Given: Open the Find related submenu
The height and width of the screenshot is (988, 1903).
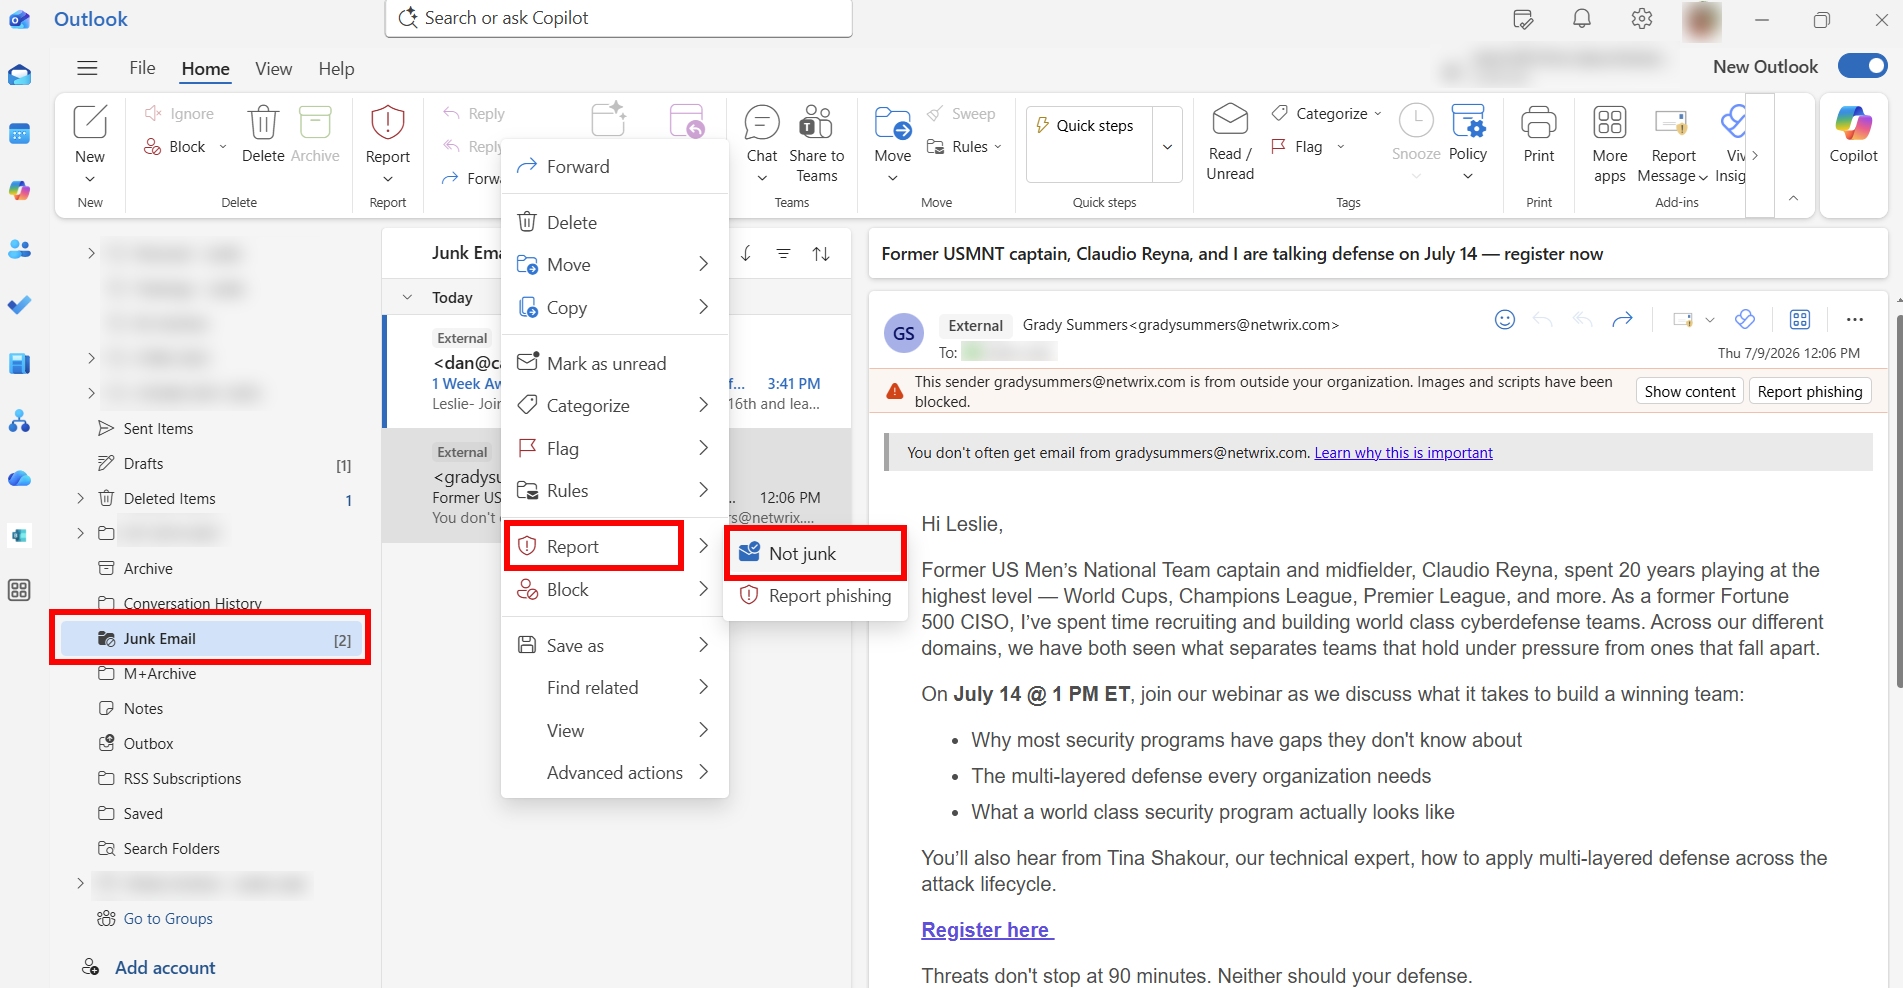Looking at the screenshot, I should (x=614, y=688).
